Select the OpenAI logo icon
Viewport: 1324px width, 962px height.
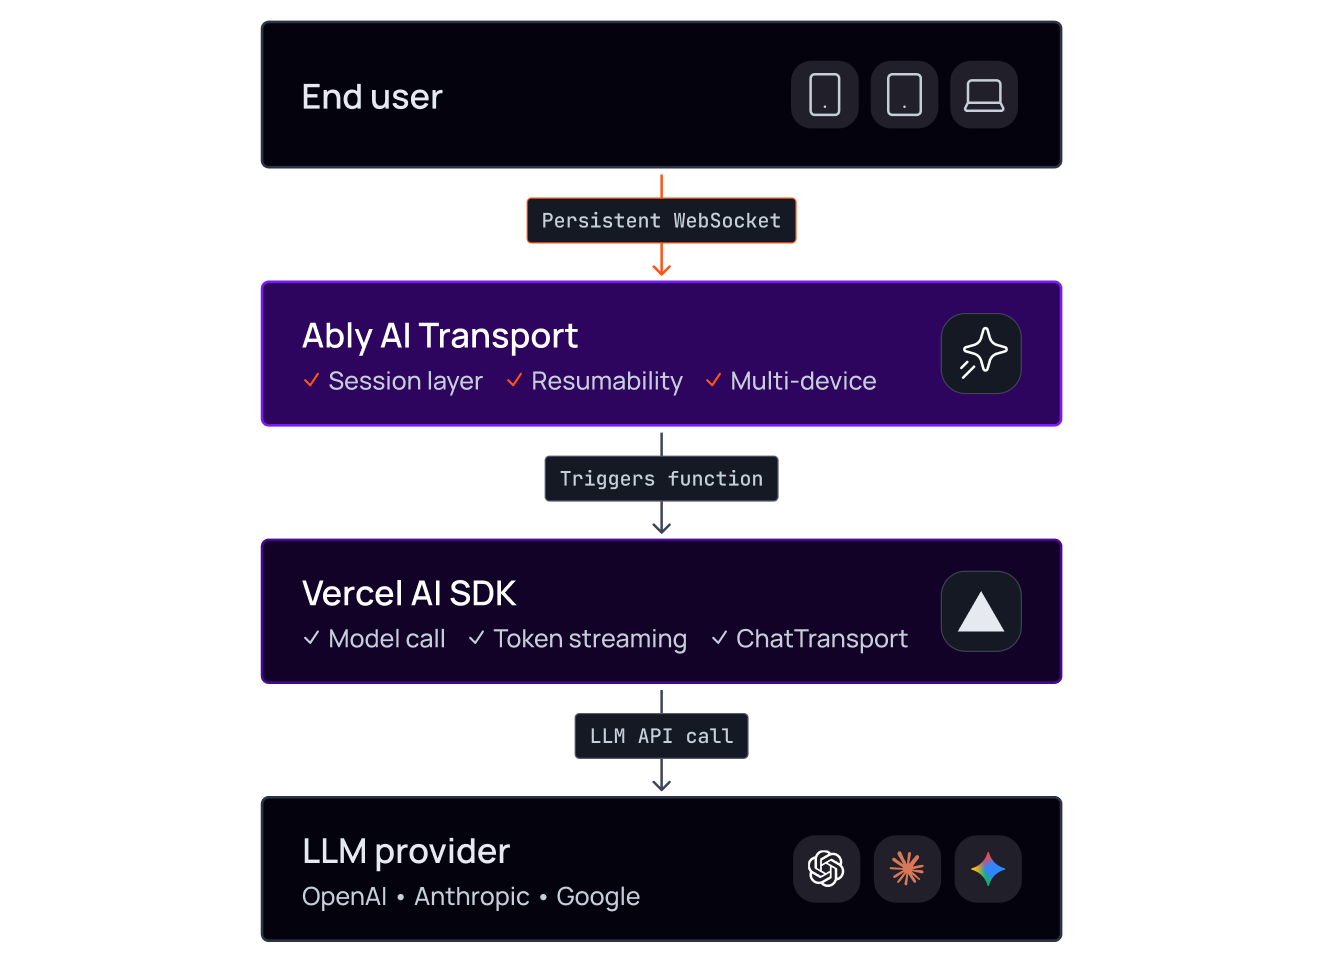coord(827,869)
